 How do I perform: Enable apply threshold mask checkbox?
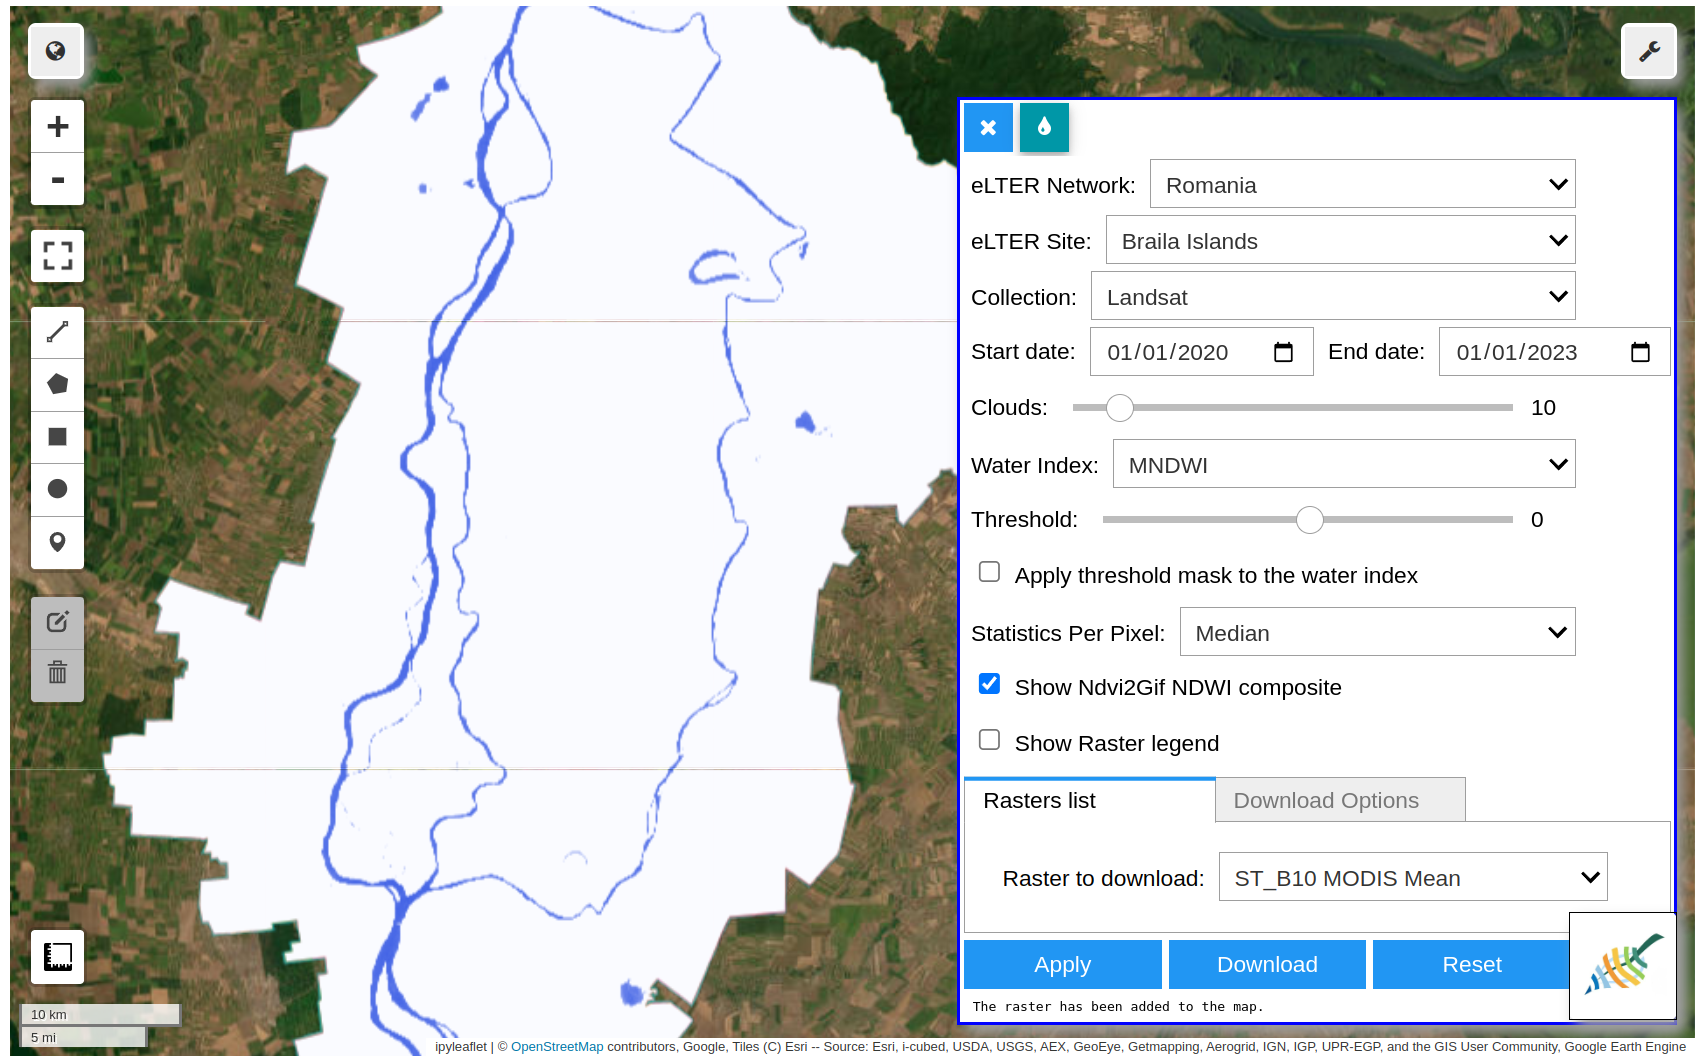click(x=989, y=572)
